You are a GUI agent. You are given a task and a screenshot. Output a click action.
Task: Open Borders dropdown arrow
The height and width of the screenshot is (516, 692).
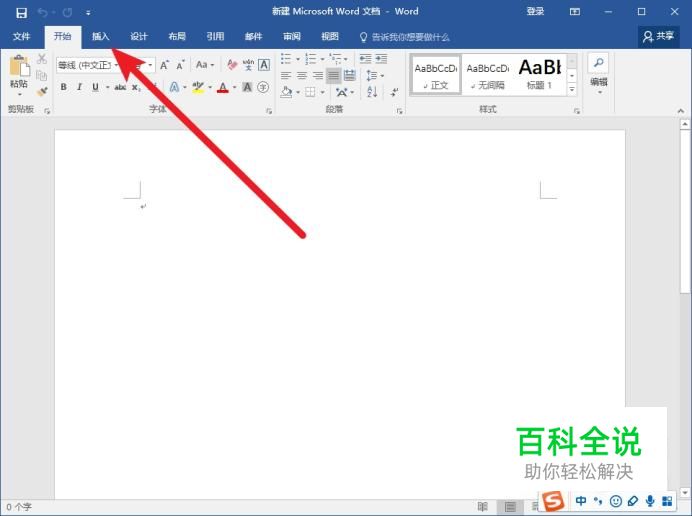click(323, 92)
